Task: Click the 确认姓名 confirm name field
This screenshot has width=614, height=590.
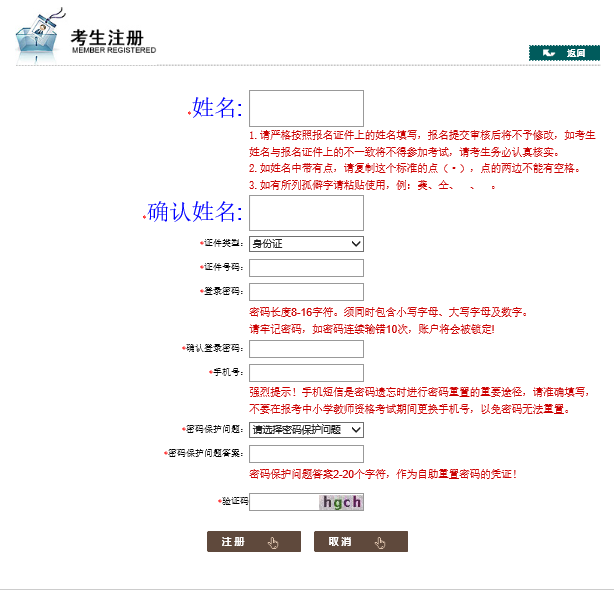Action: 305,212
